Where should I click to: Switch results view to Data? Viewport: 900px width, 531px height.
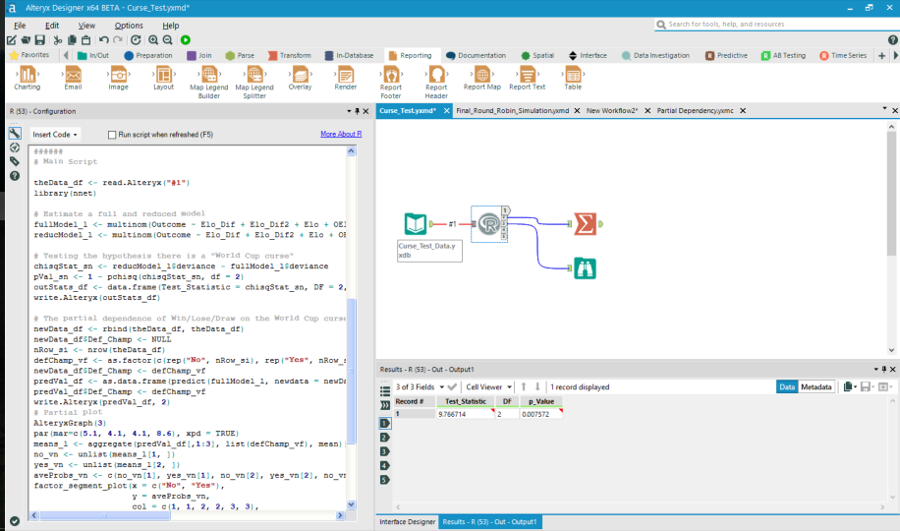[x=787, y=386]
